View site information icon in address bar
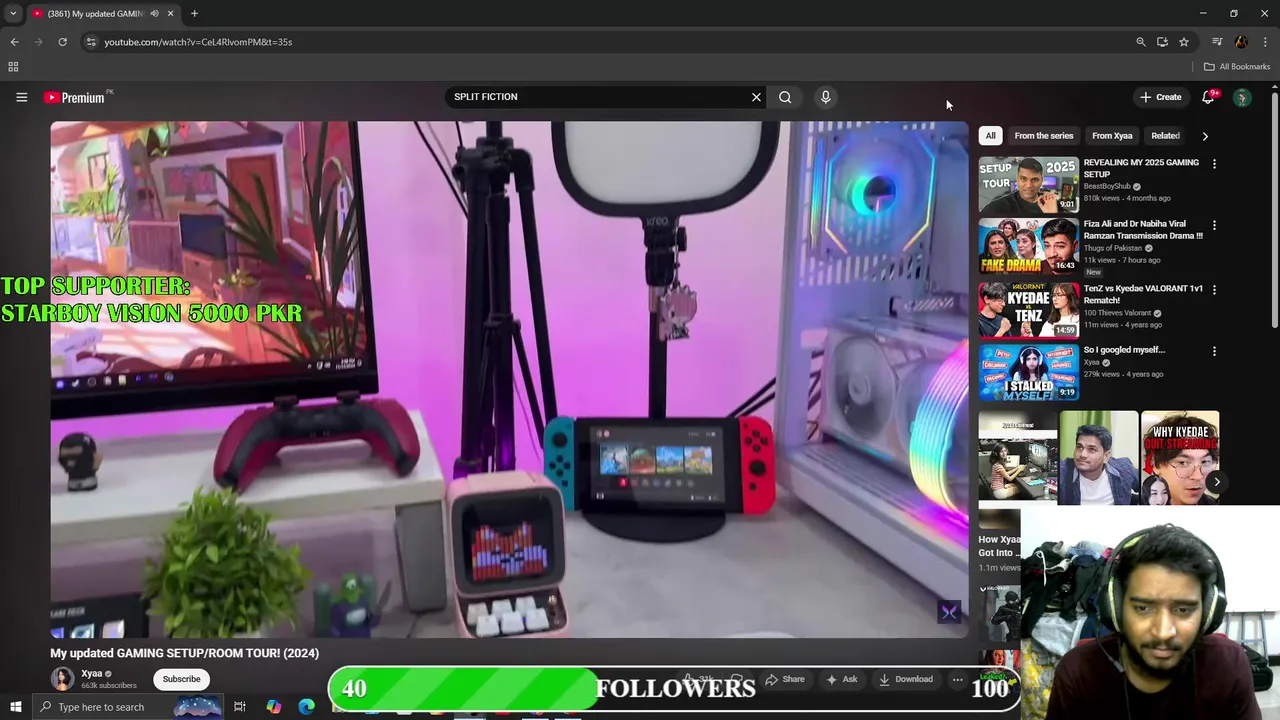This screenshot has height=720, width=1280. click(91, 42)
